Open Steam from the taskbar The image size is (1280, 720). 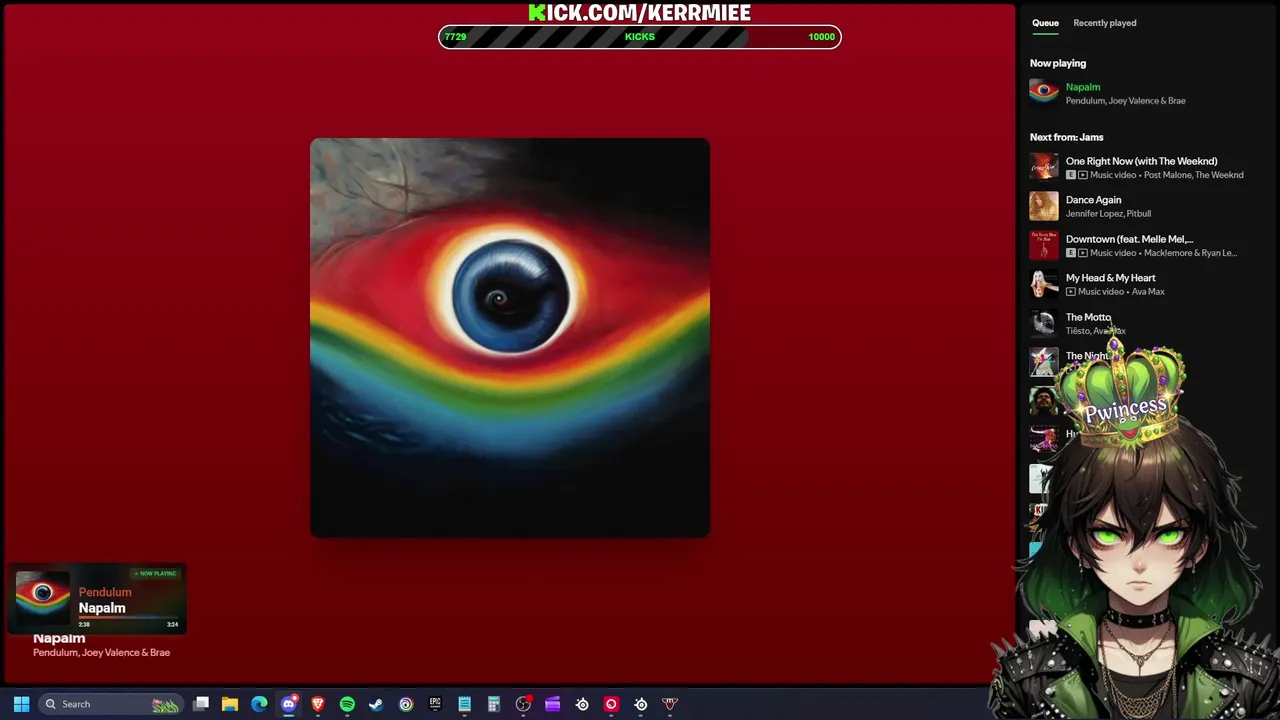click(x=376, y=704)
